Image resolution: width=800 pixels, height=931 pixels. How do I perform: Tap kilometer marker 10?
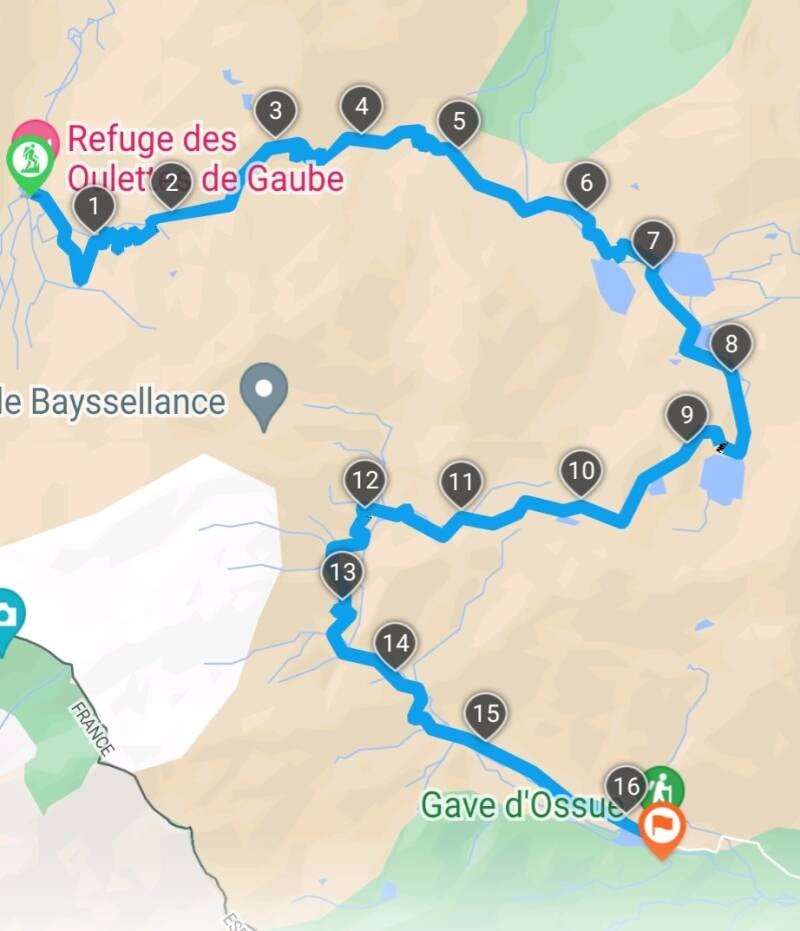pyautogui.click(x=581, y=473)
